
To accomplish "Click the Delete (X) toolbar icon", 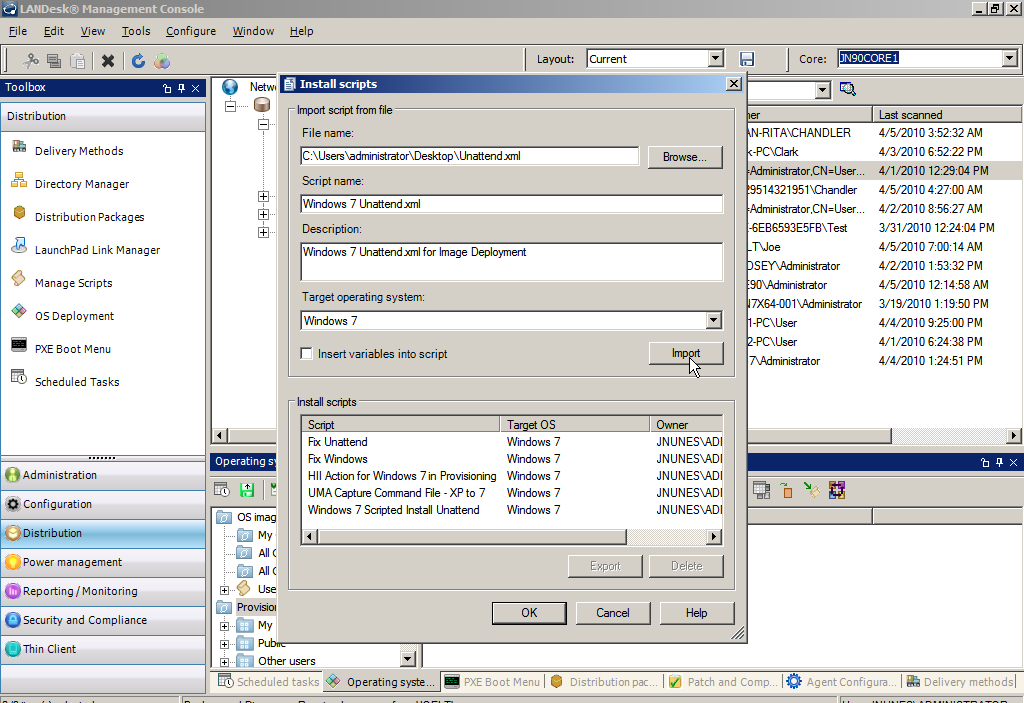I will point(108,61).
